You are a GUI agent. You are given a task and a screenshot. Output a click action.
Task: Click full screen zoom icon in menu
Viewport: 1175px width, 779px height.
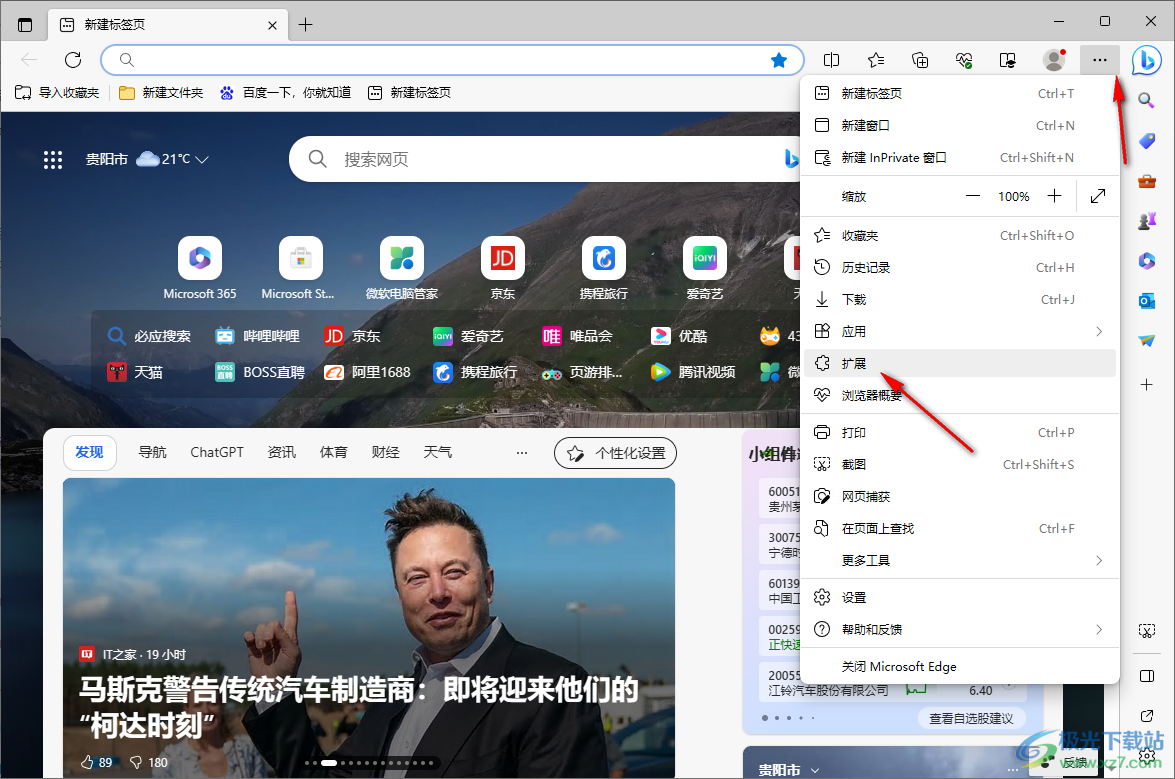tap(1098, 196)
